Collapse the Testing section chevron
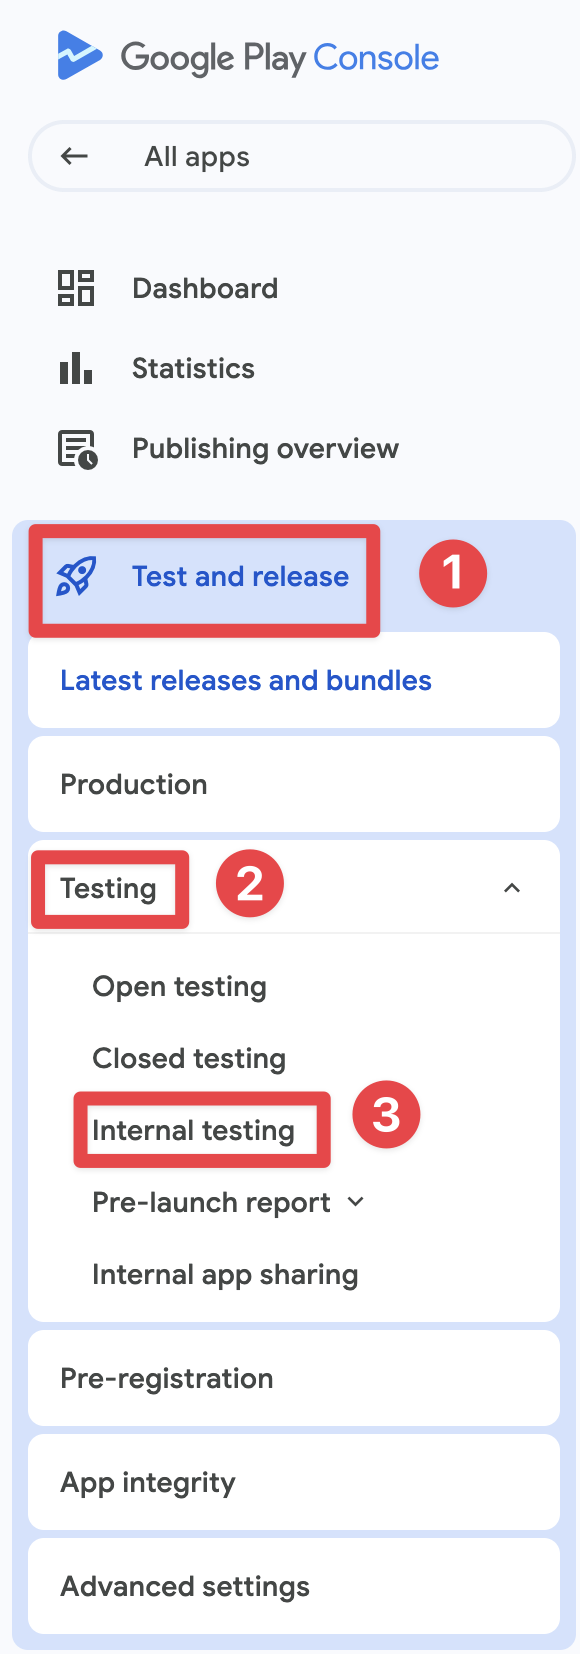Image resolution: width=580 pixels, height=1654 pixels. point(512,887)
